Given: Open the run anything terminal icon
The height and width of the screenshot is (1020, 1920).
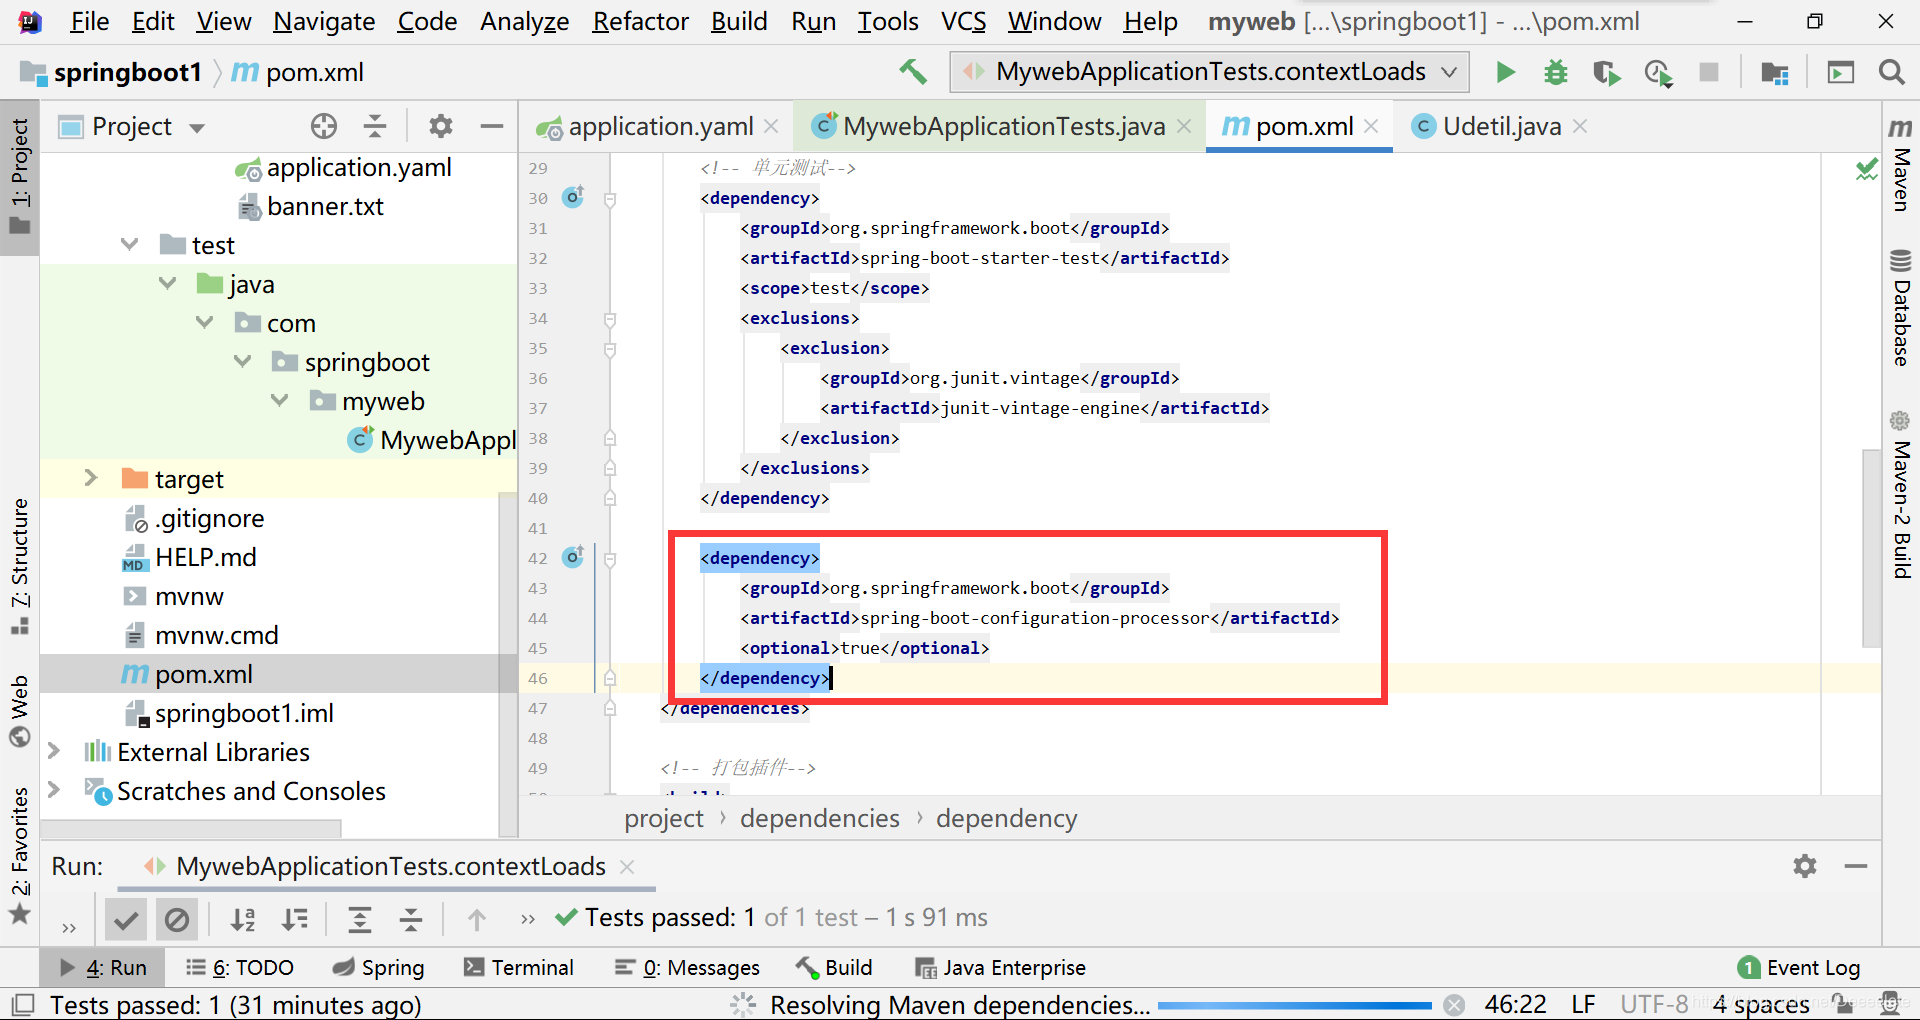Looking at the screenshot, I should point(1840,72).
